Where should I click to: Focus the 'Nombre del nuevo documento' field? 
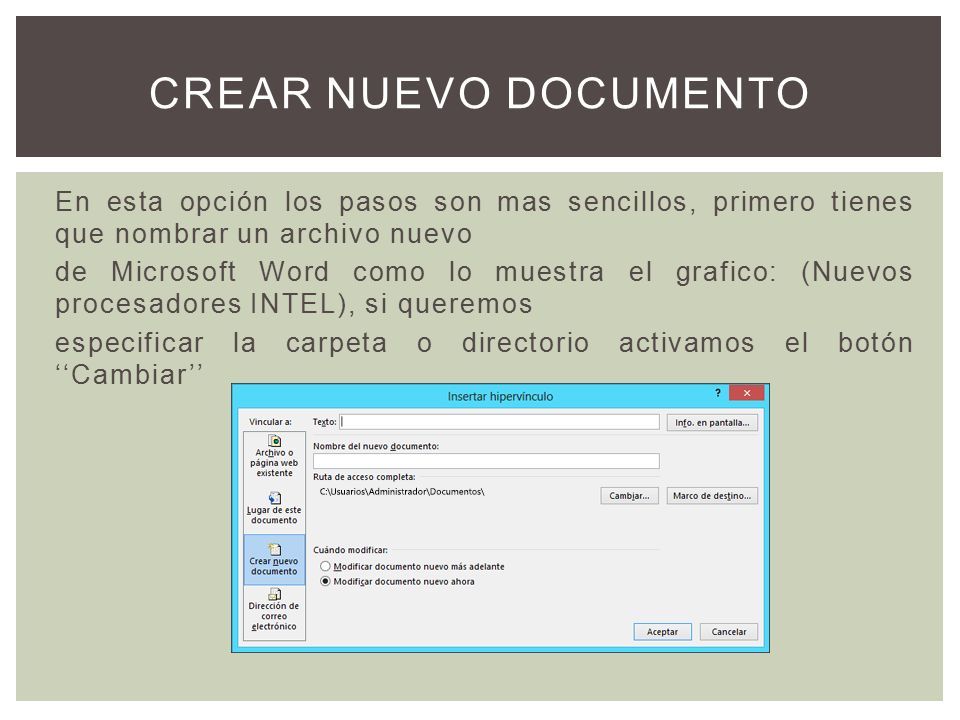[486, 461]
